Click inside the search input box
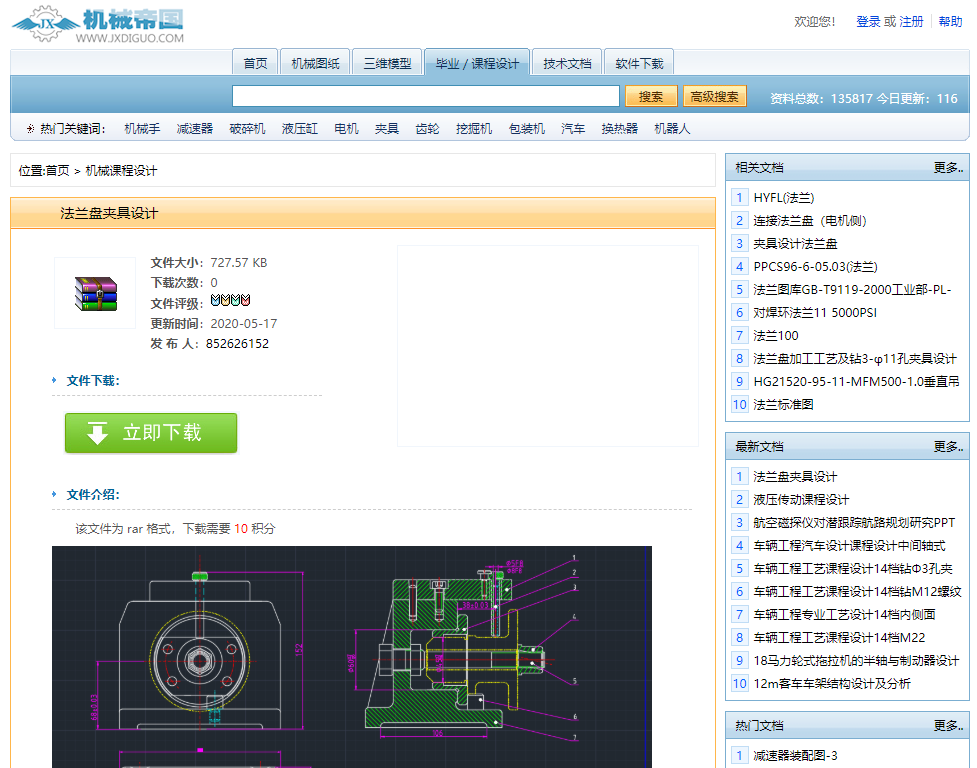This screenshot has height=768, width=977. coord(424,96)
